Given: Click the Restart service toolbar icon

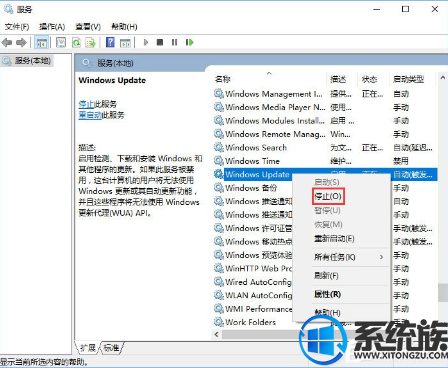Looking at the screenshot, I should (x=189, y=42).
